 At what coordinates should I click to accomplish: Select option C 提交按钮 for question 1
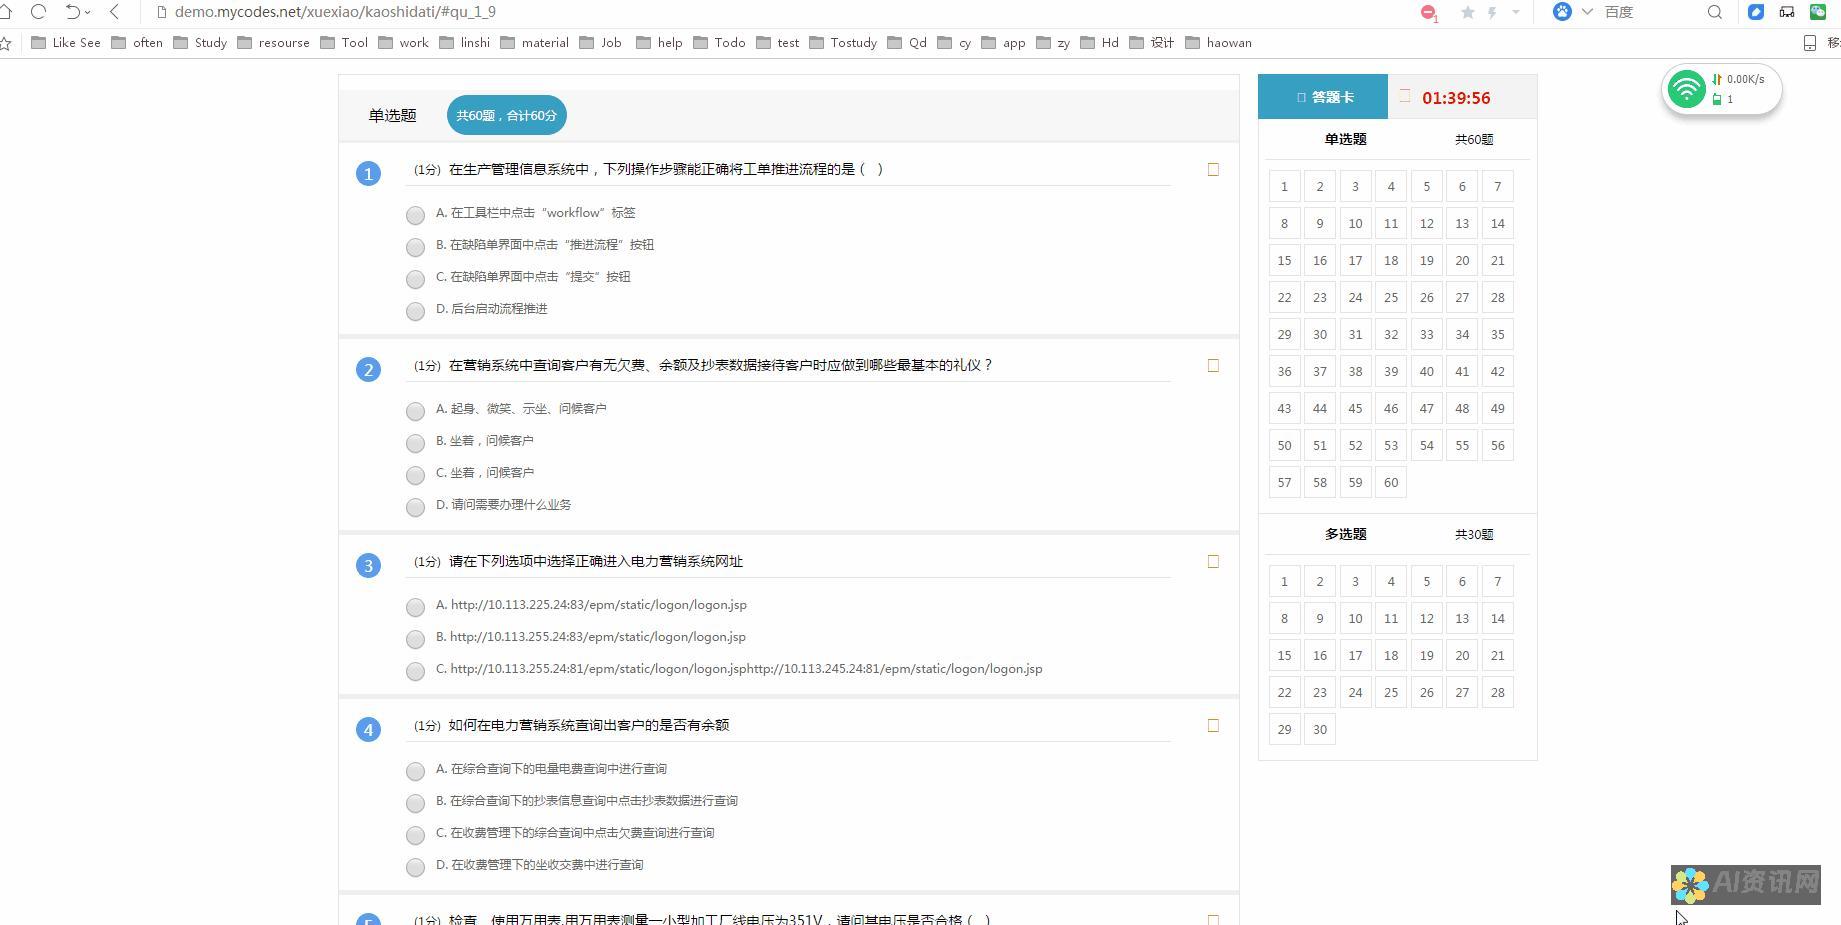click(415, 279)
